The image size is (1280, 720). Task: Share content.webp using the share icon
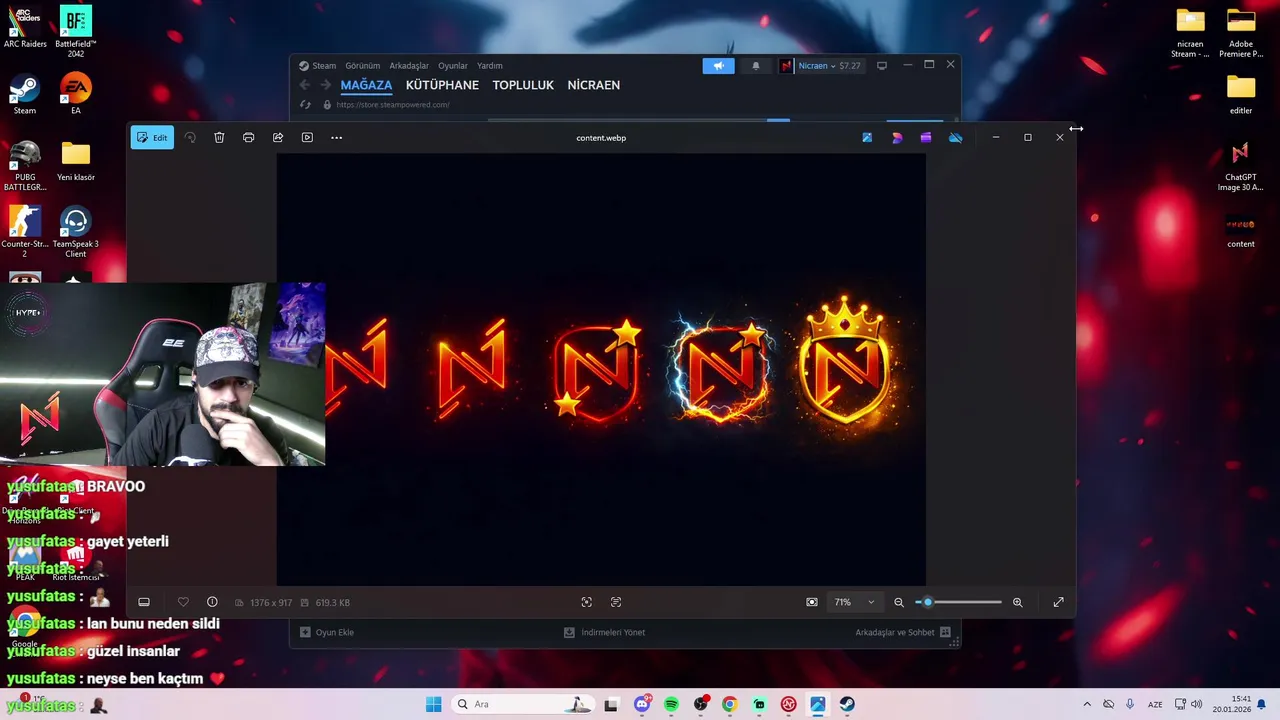[x=278, y=137]
